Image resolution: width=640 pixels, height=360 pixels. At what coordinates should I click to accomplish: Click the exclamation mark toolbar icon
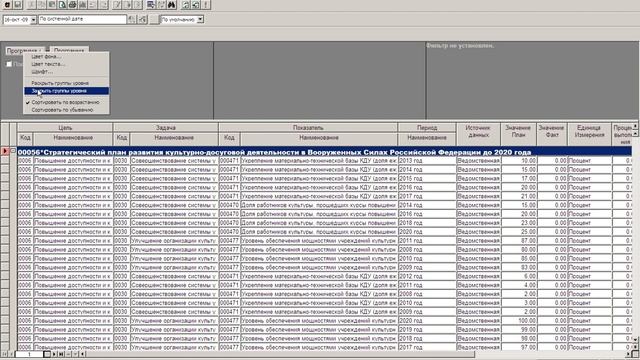(206, 5)
